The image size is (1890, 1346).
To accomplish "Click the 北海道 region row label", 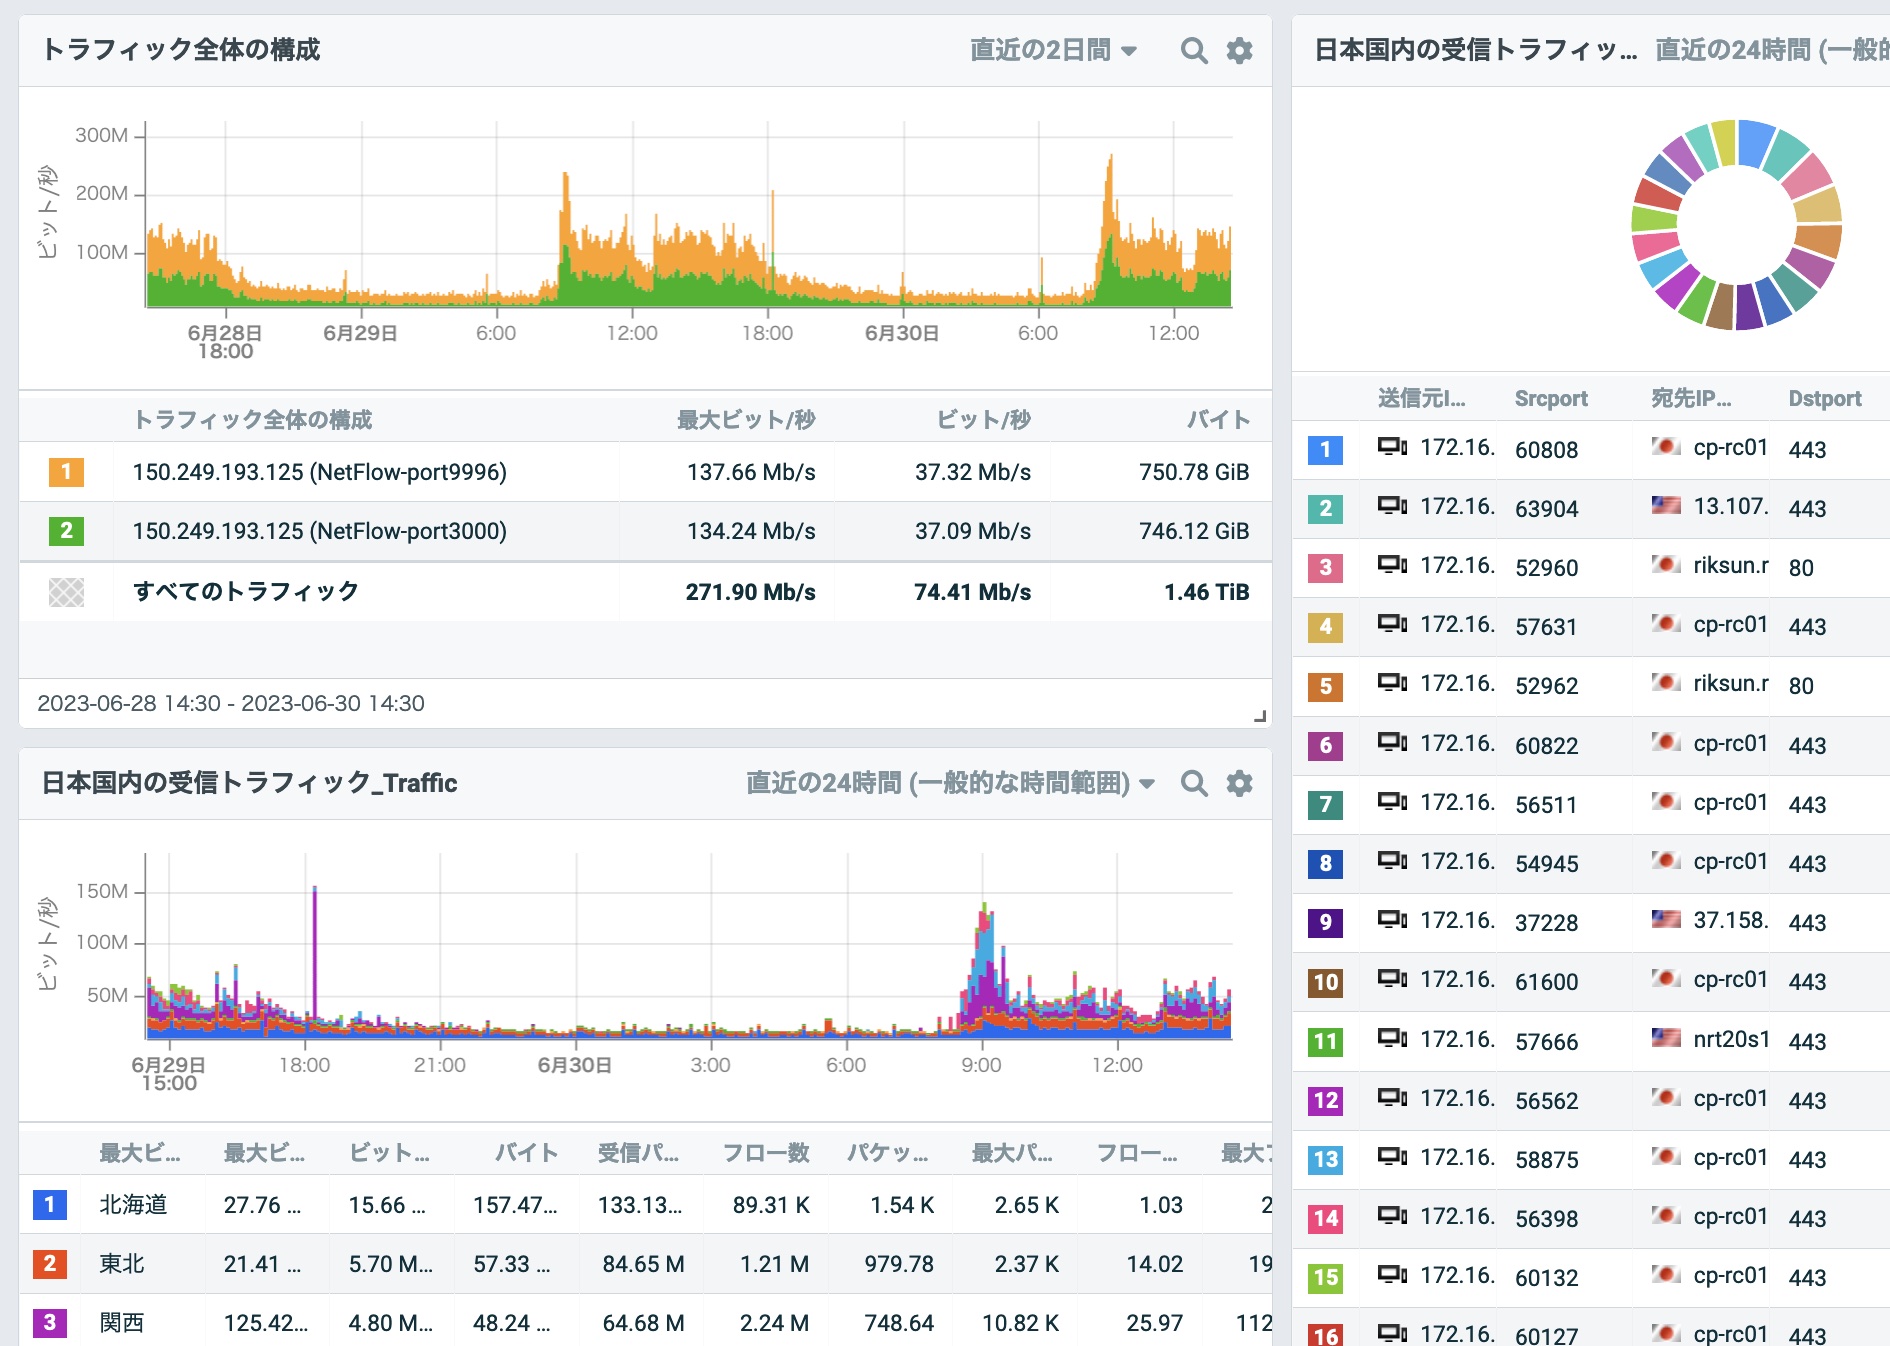I will [133, 1205].
